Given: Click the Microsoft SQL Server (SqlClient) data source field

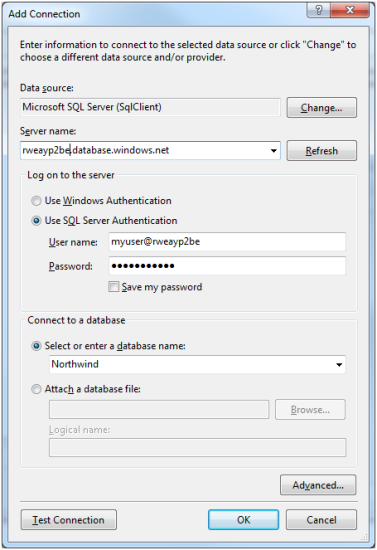Looking at the screenshot, I should coord(150,107).
